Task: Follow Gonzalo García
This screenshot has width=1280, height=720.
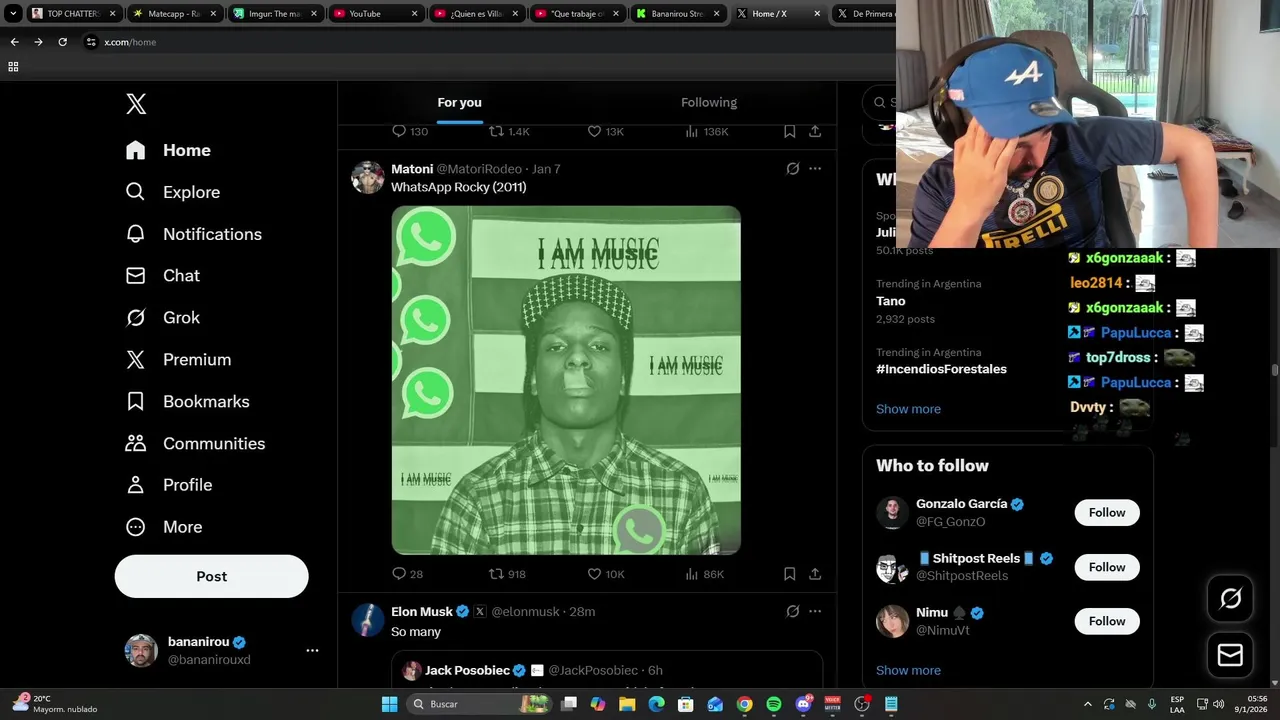Action: pyautogui.click(x=1106, y=513)
